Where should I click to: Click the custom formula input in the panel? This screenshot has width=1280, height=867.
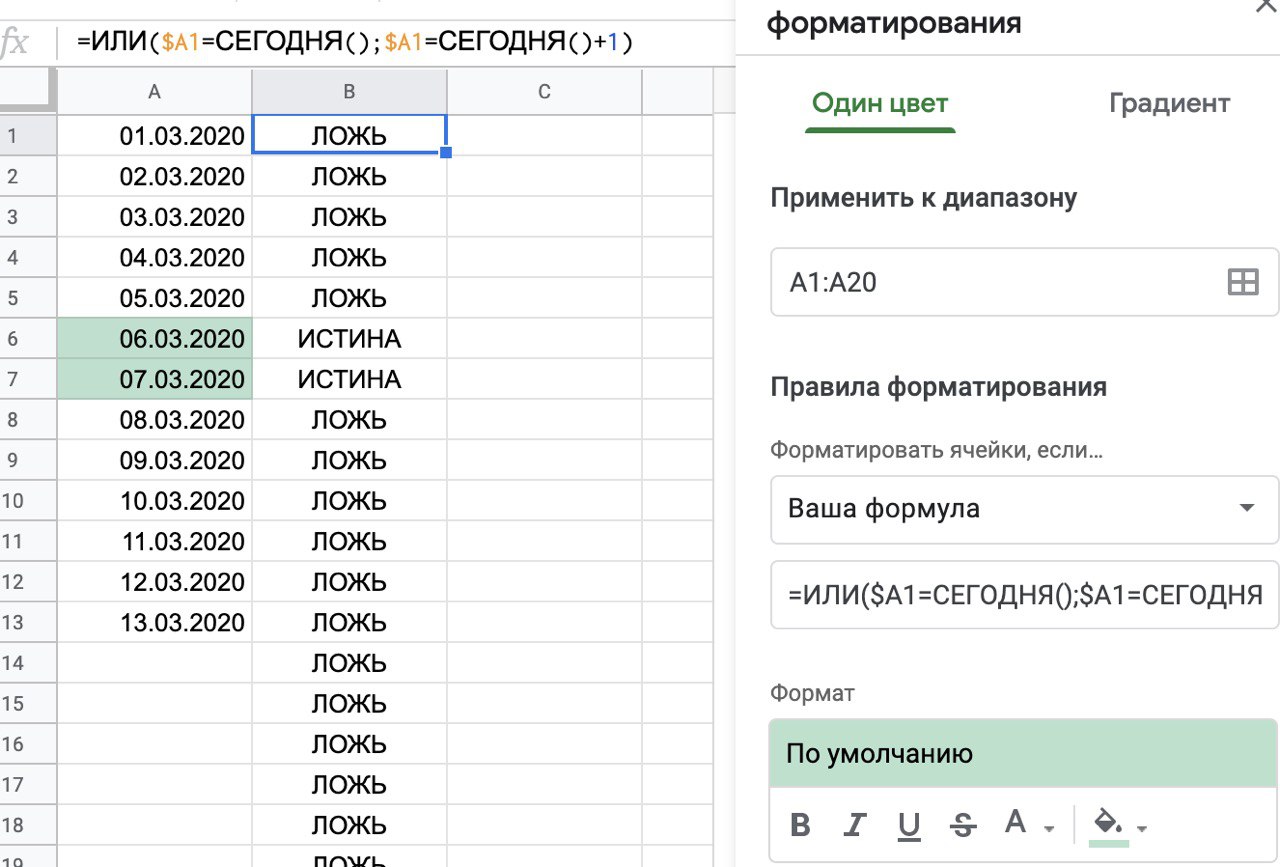click(x=1024, y=595)
